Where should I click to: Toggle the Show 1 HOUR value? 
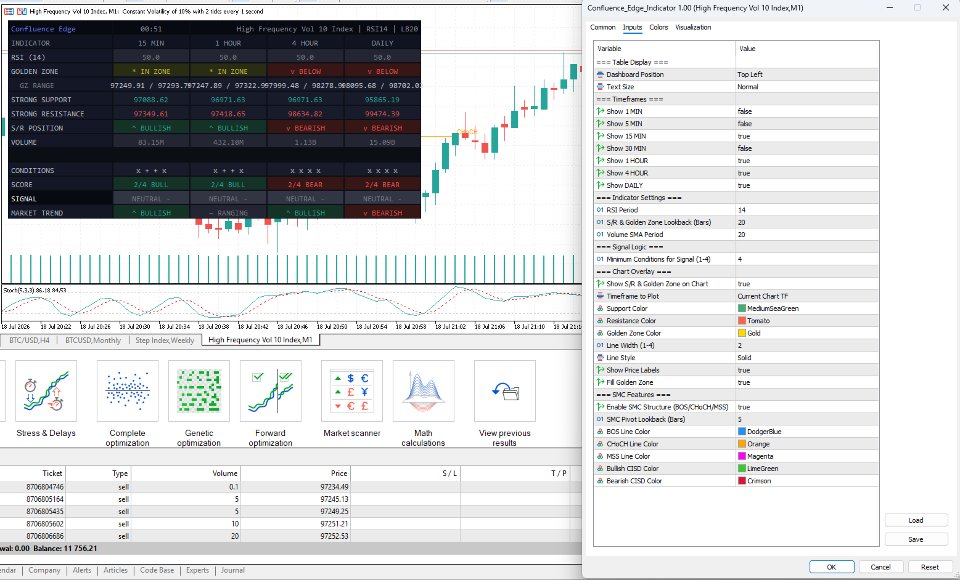point(807,160)
